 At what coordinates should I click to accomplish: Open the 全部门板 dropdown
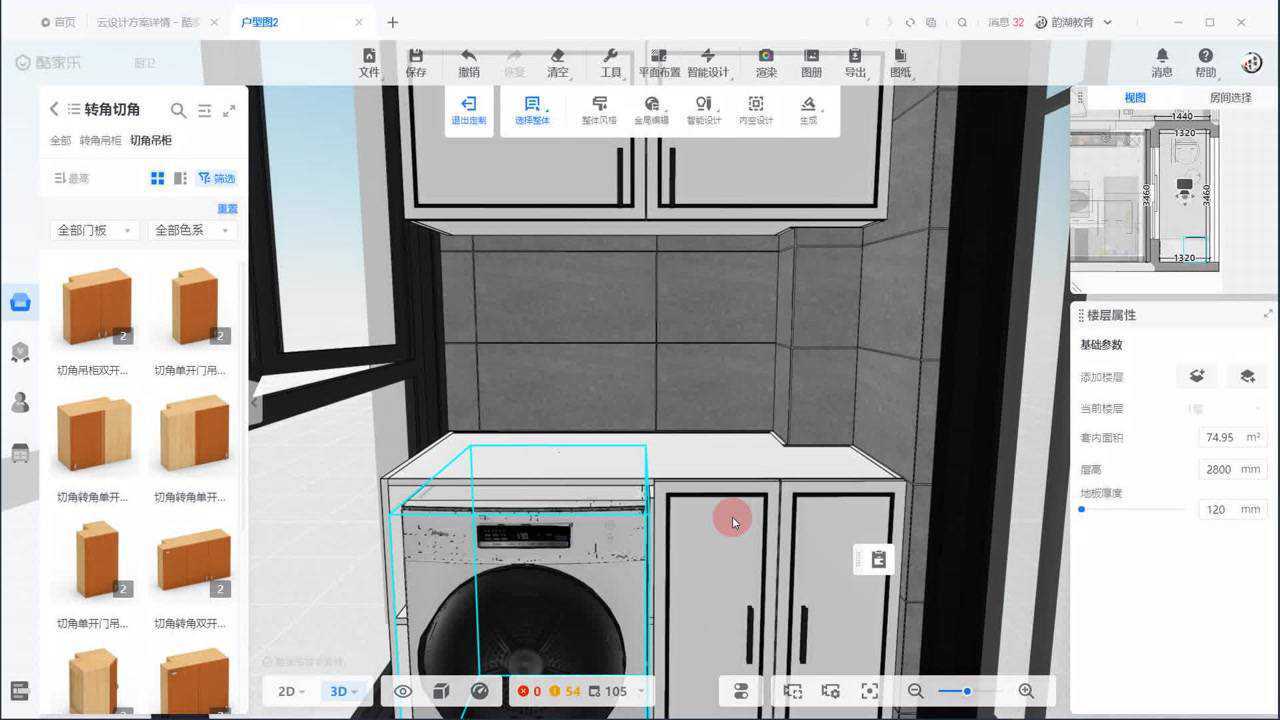pos(94,230)
